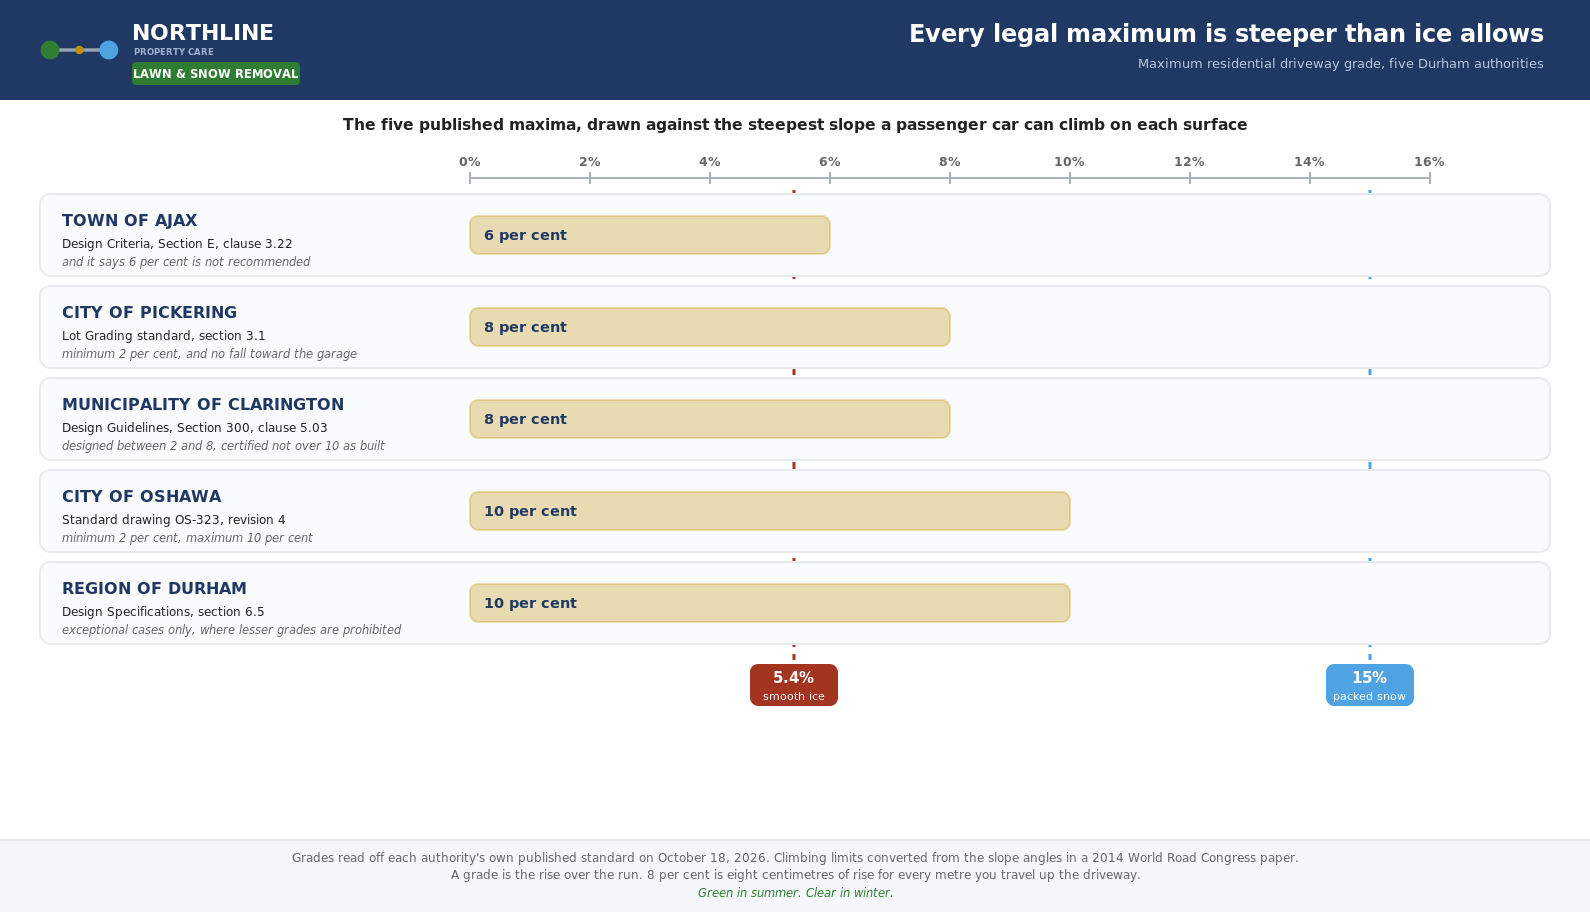
Task: Click 'Standard drawing OS-323, revision 4'
Action: pyautogui.click(x=174, y=520)
